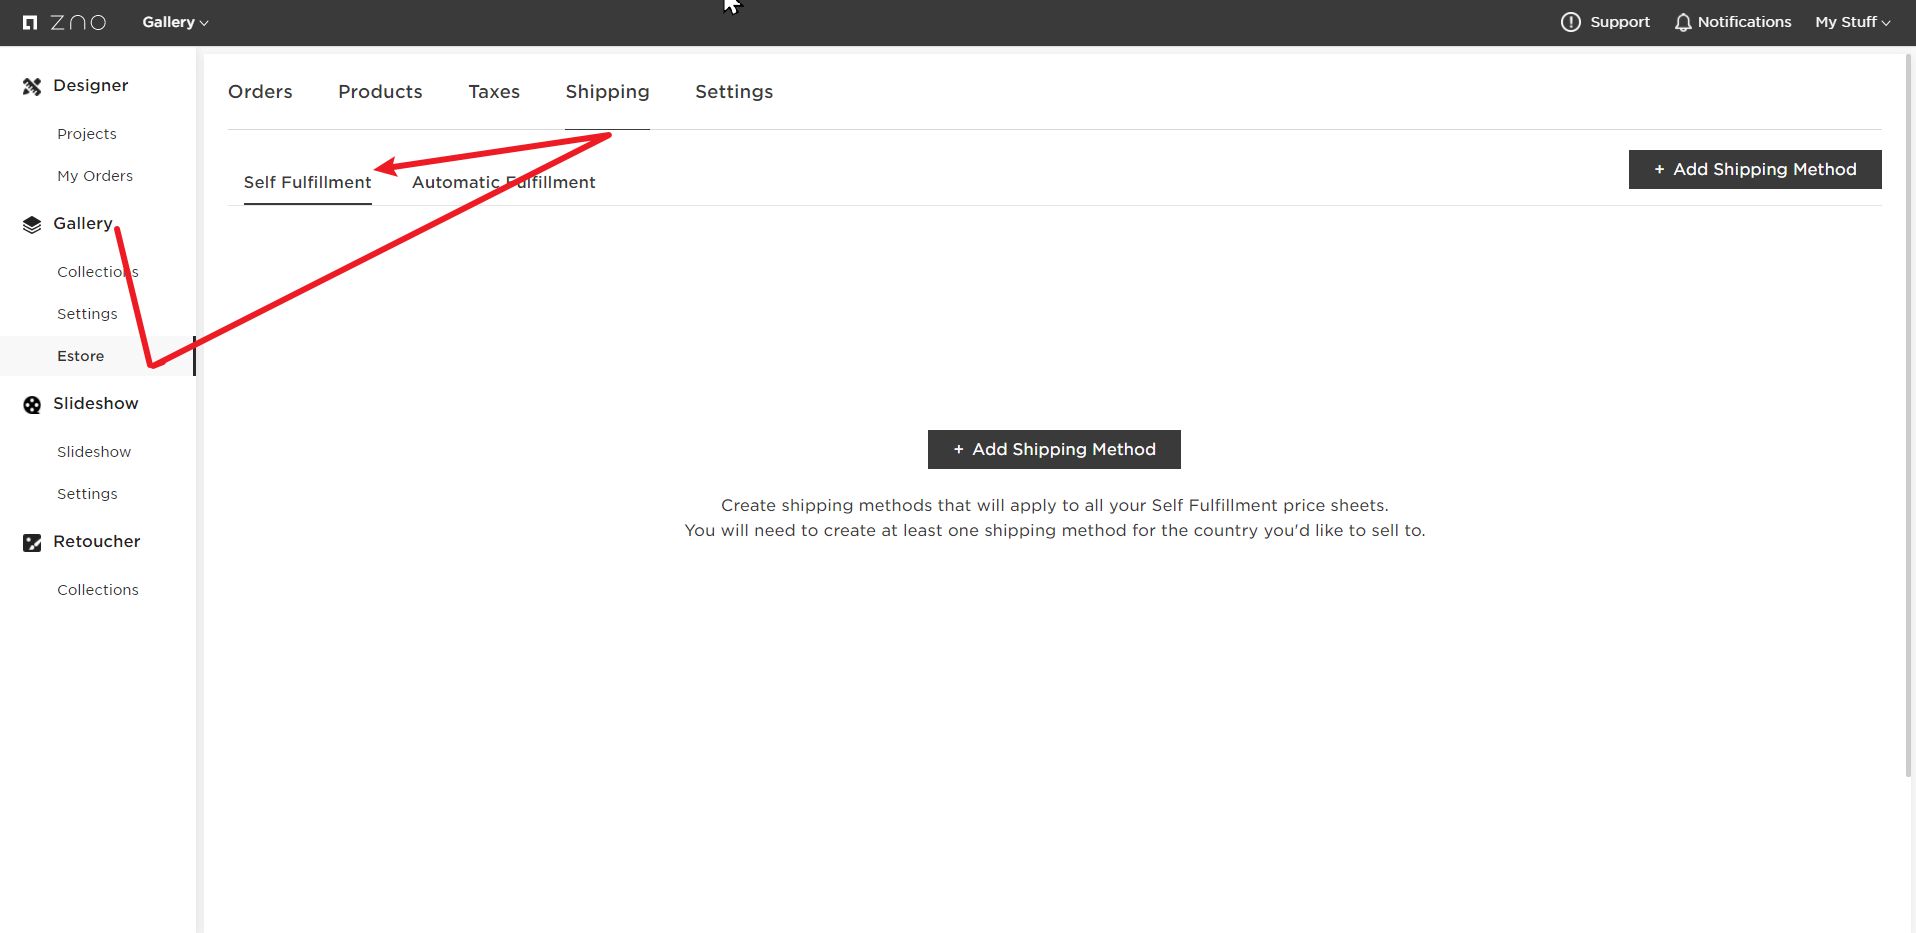Open the Gallery dropdown in the top bar

175,22
